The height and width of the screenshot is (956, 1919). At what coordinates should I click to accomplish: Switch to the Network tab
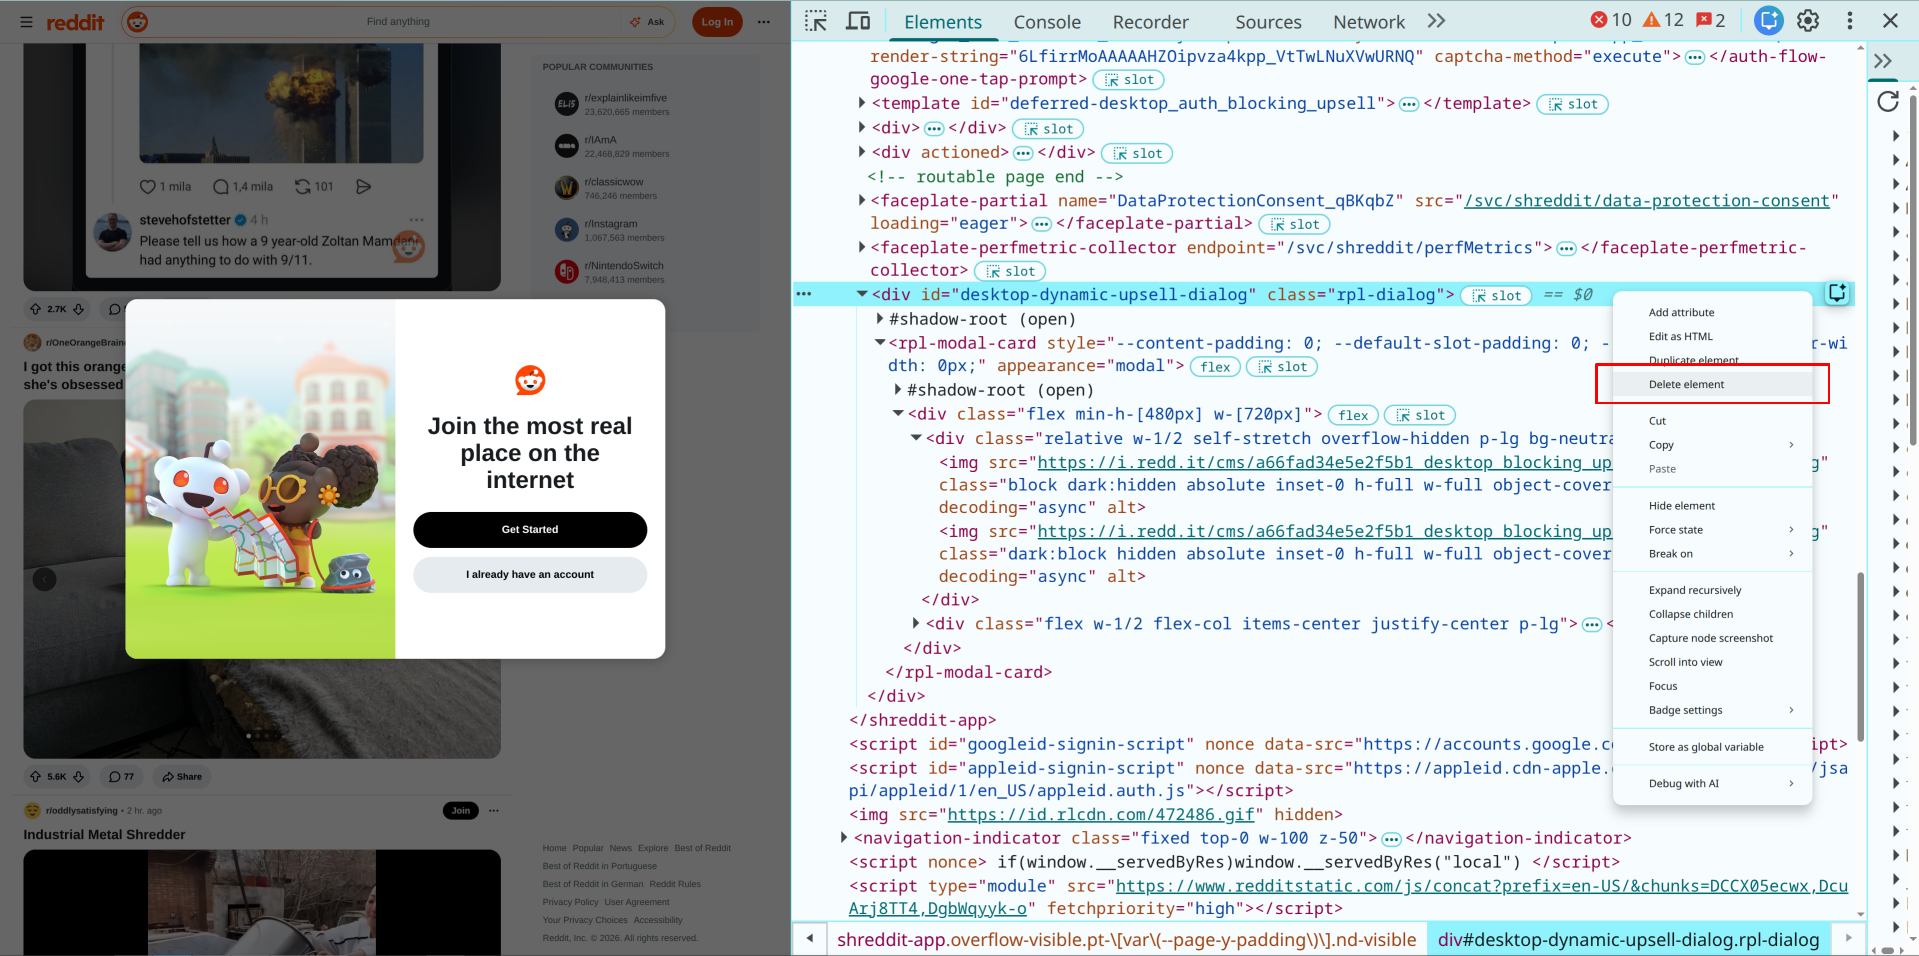point(1368,22)
